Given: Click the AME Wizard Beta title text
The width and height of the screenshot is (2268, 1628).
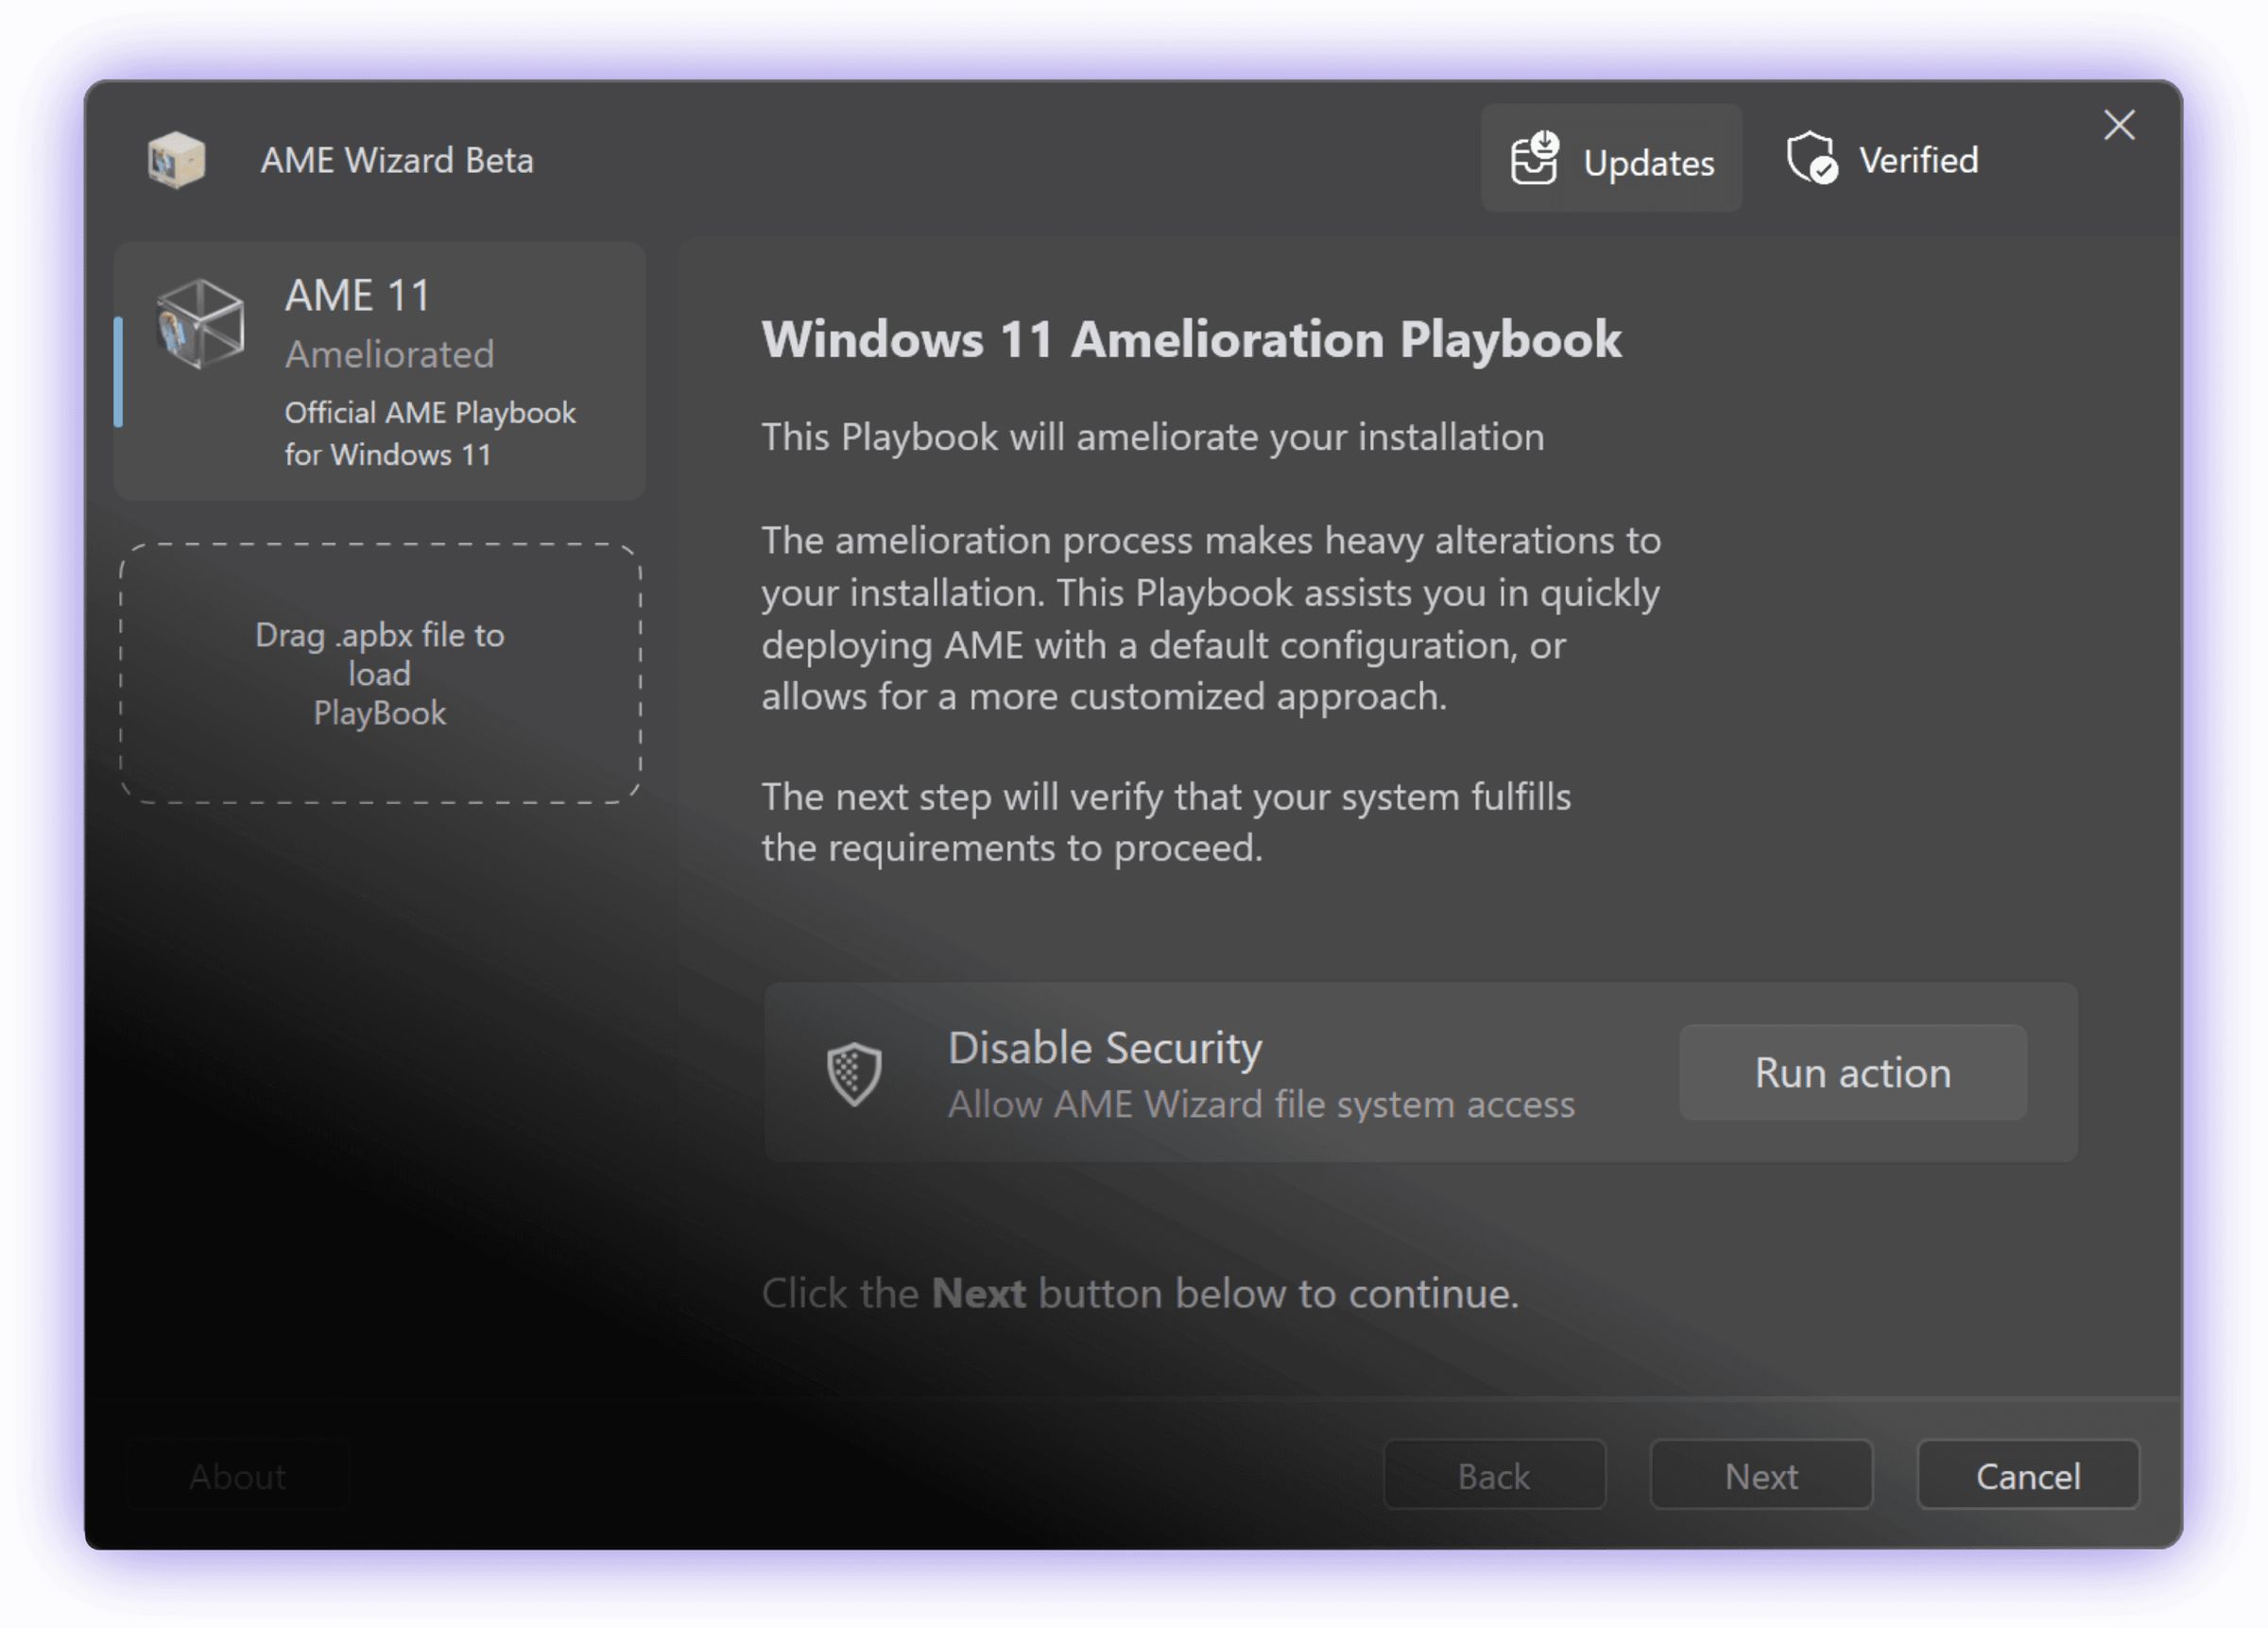Looking at the screenshot, I should tap(397, 160).
